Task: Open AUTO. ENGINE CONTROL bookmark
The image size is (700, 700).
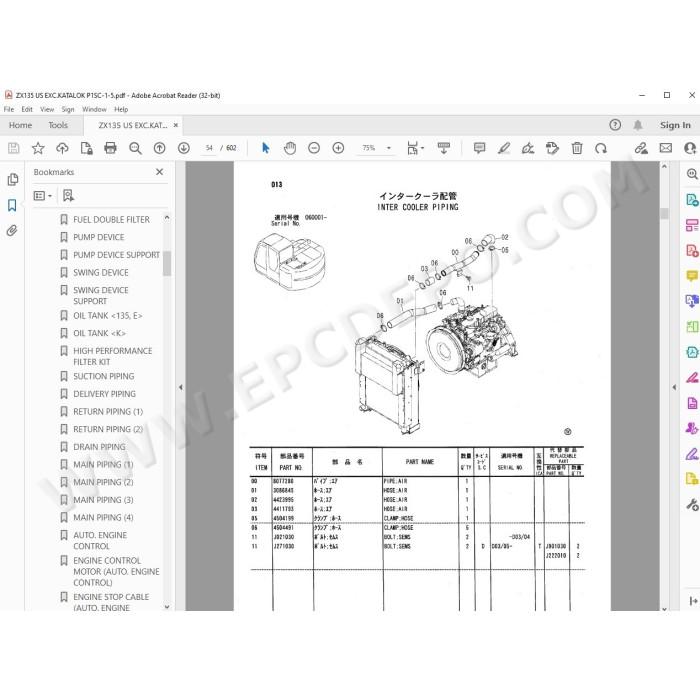Action: (100, 541)
